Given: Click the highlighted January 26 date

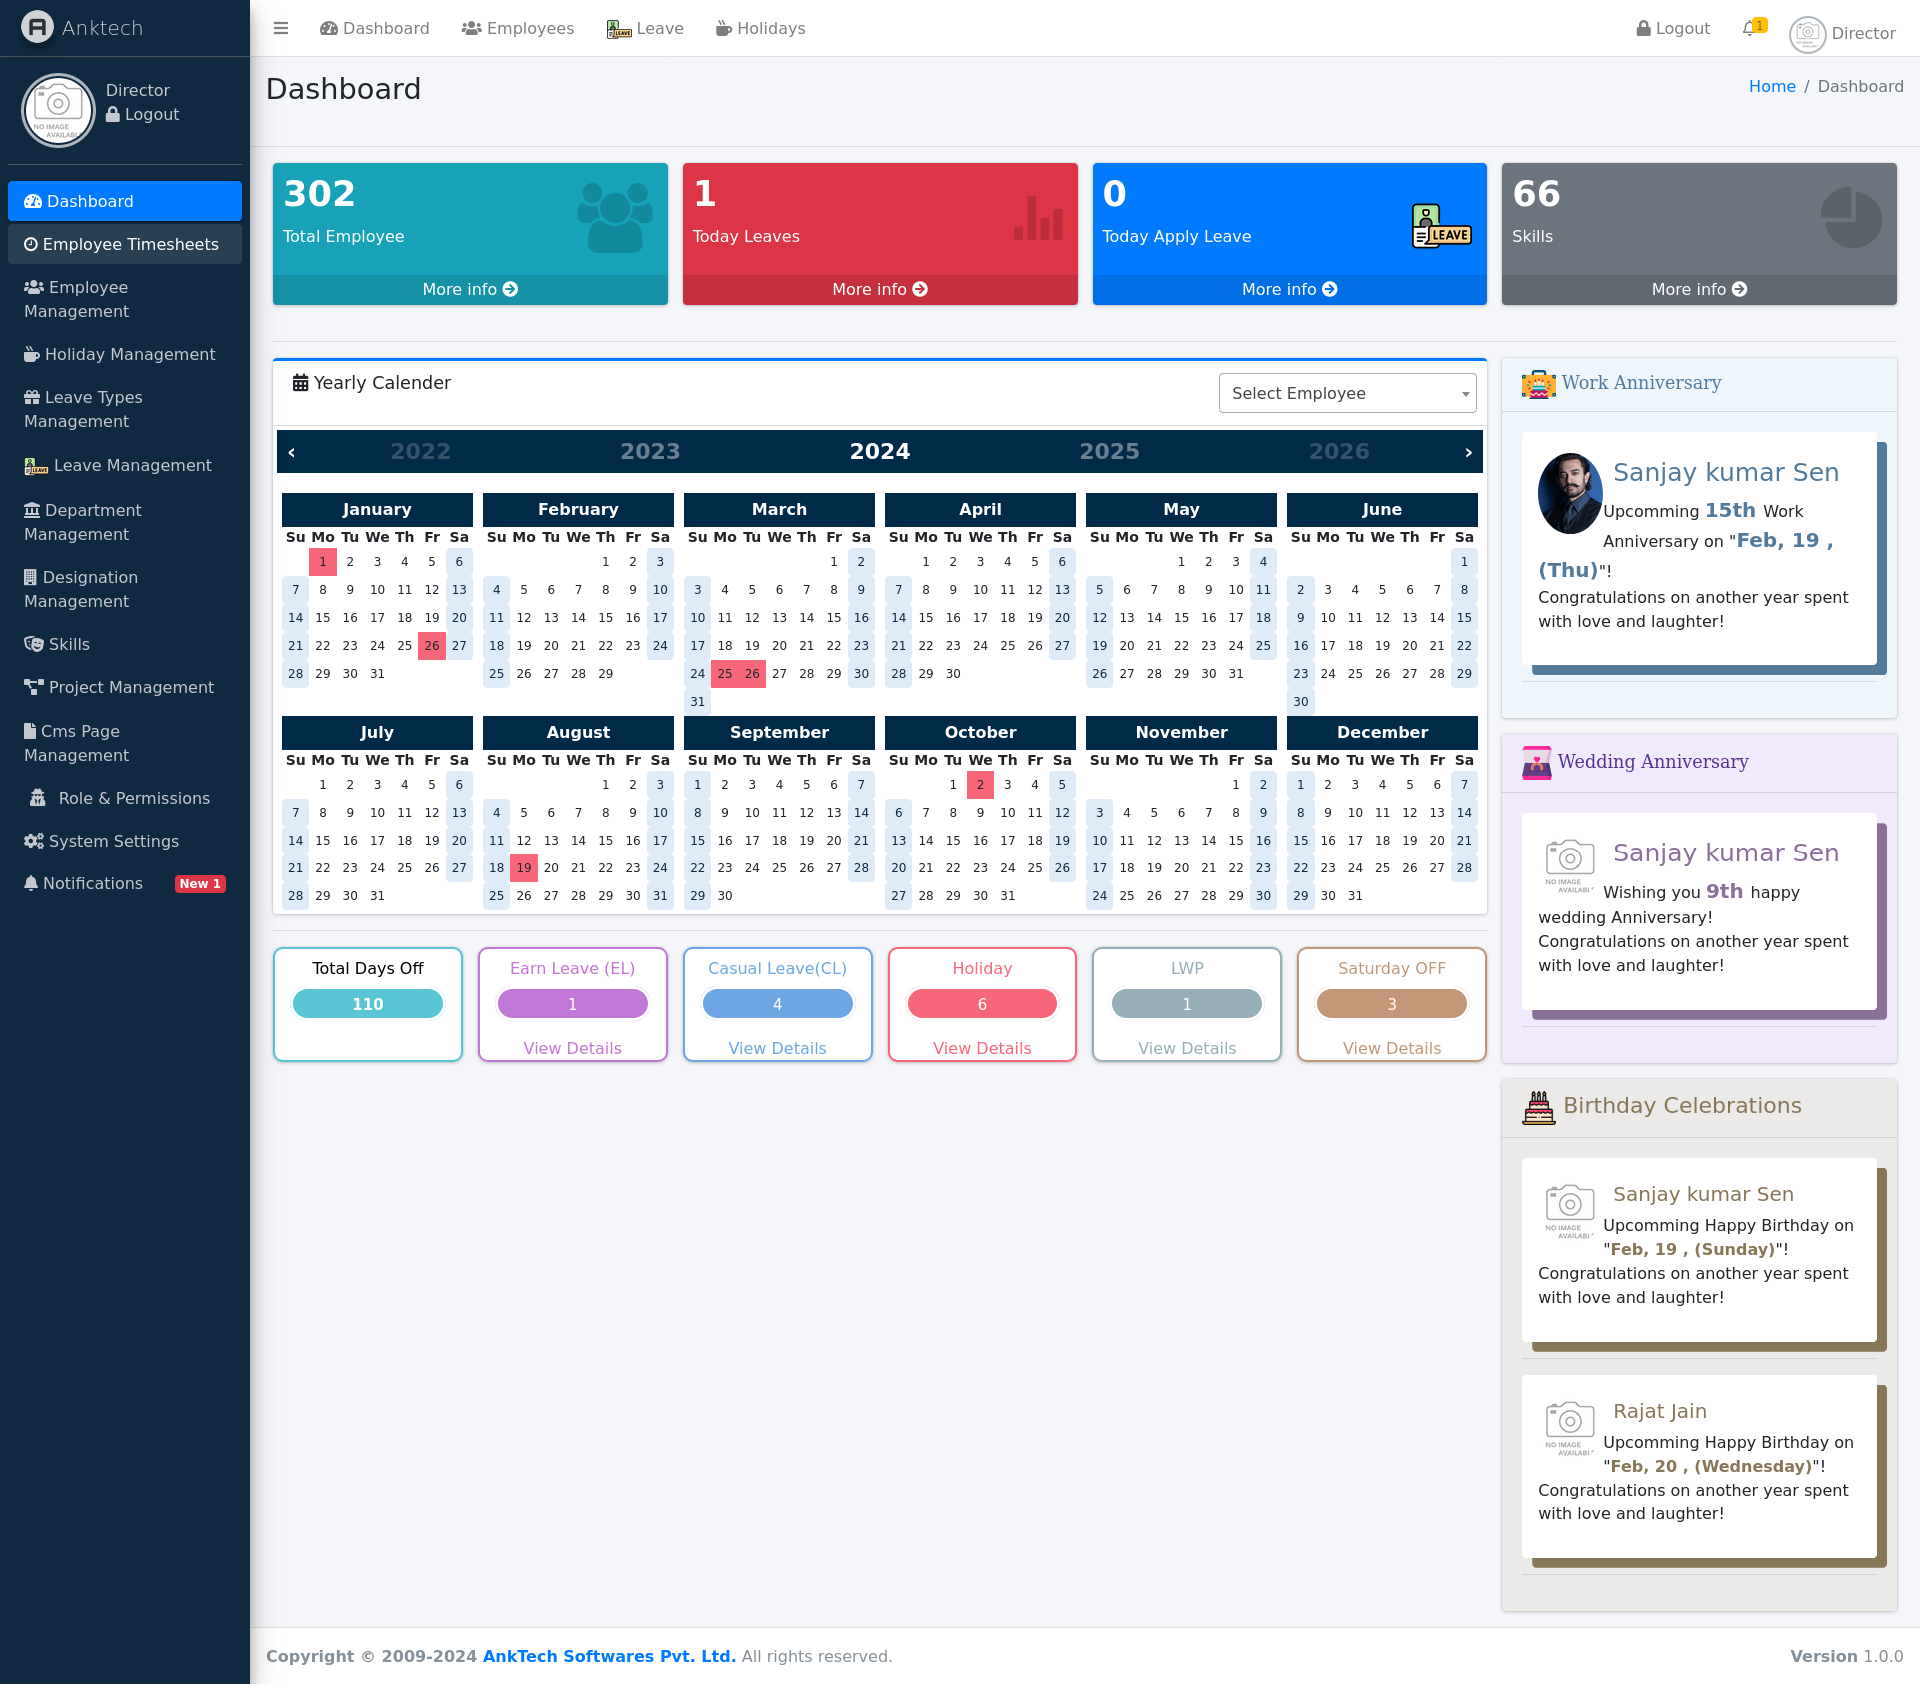Looking at the screenshot, I should (432, 646).
